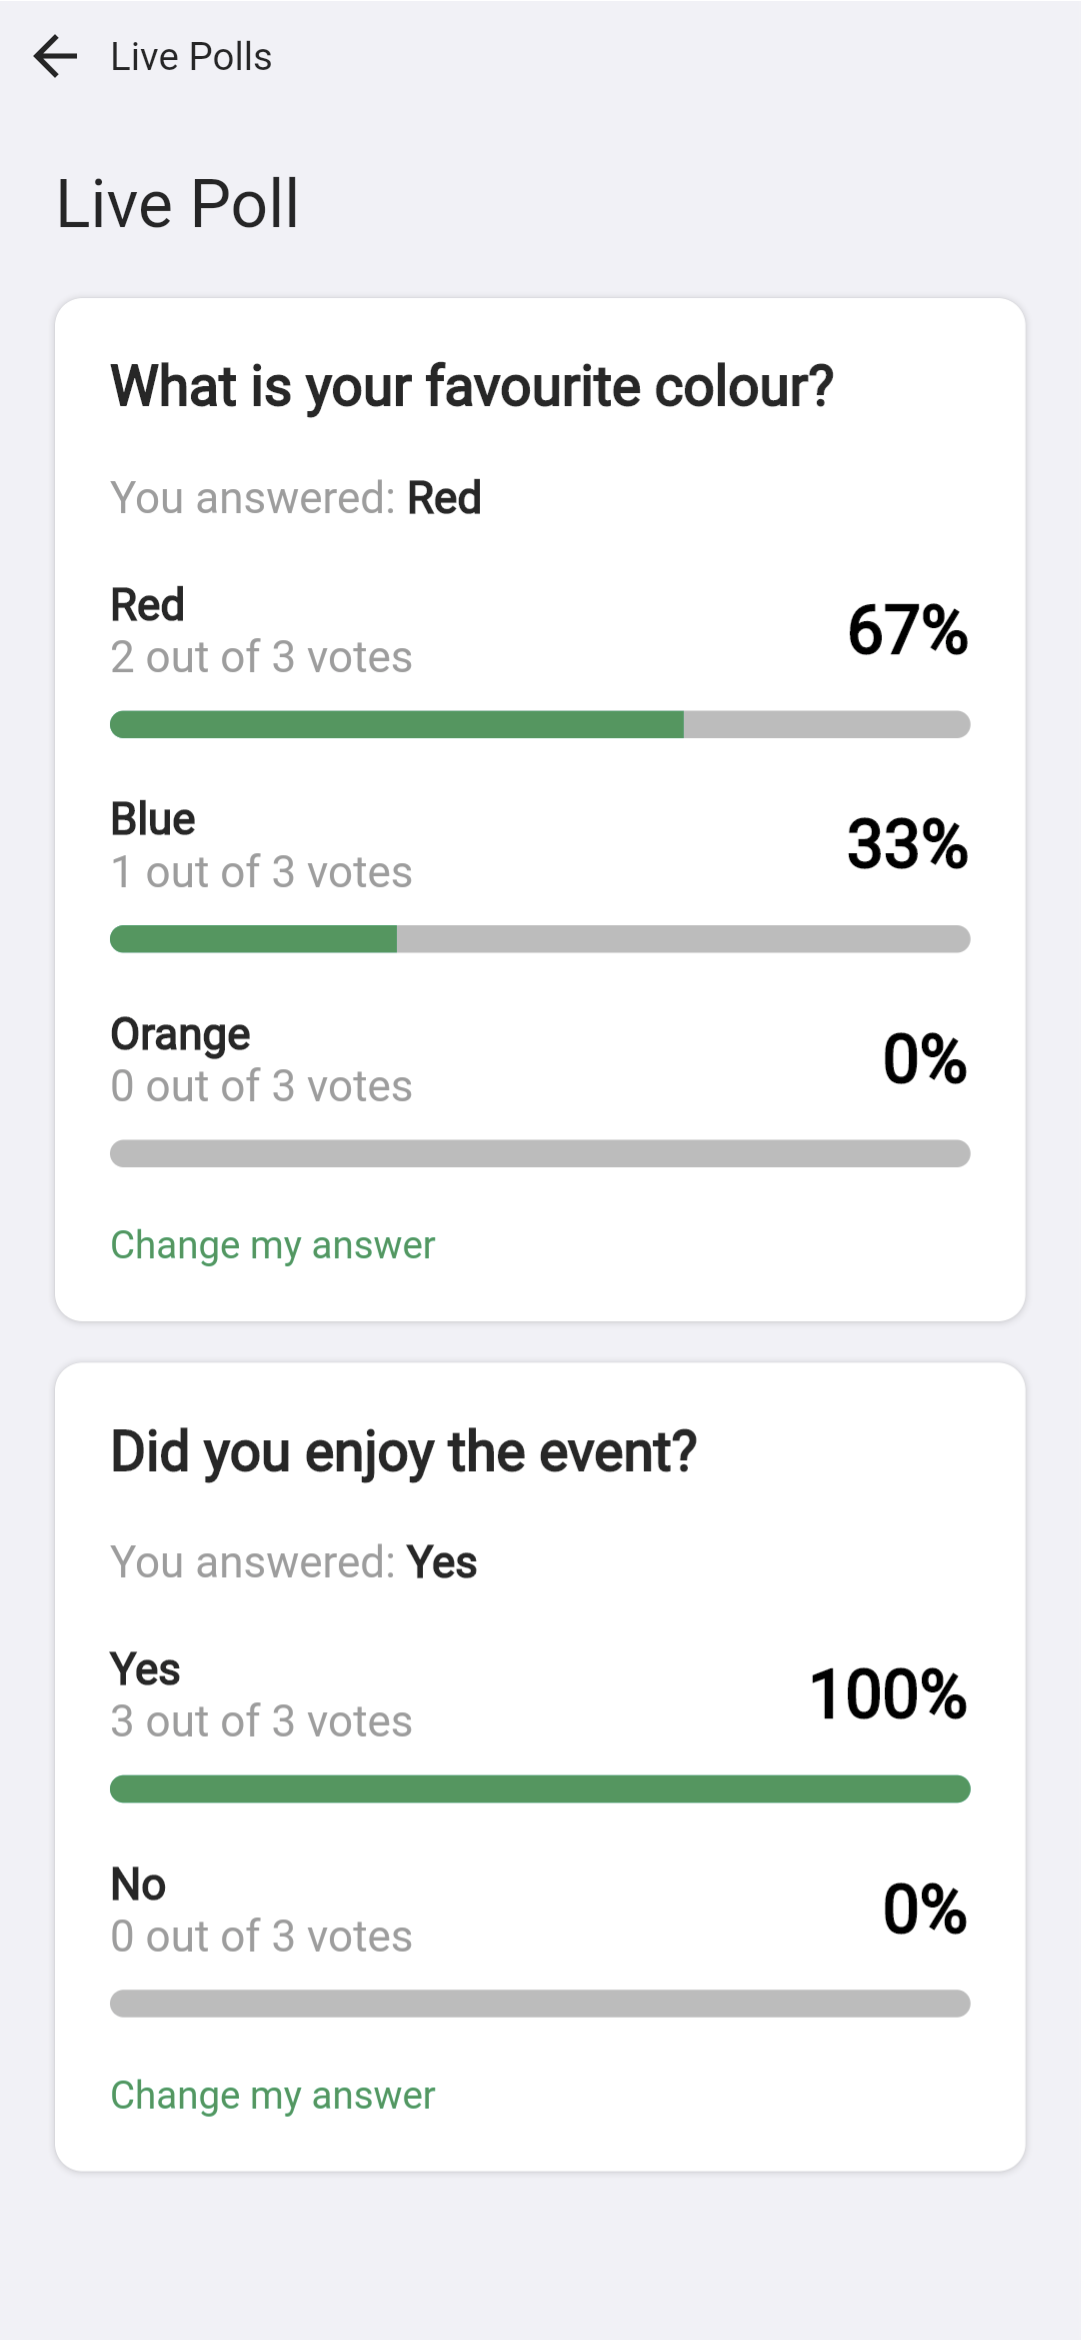Select the Blue progress bar

point(540,939)
